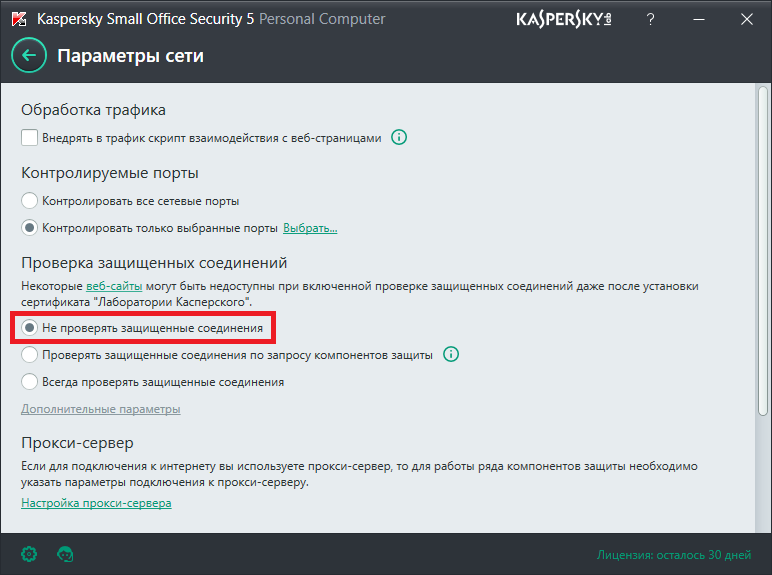Image resolution: width=772 pixels, height=575 pixels.
Task: Click the help question mark in title bar
Action: 652,19
